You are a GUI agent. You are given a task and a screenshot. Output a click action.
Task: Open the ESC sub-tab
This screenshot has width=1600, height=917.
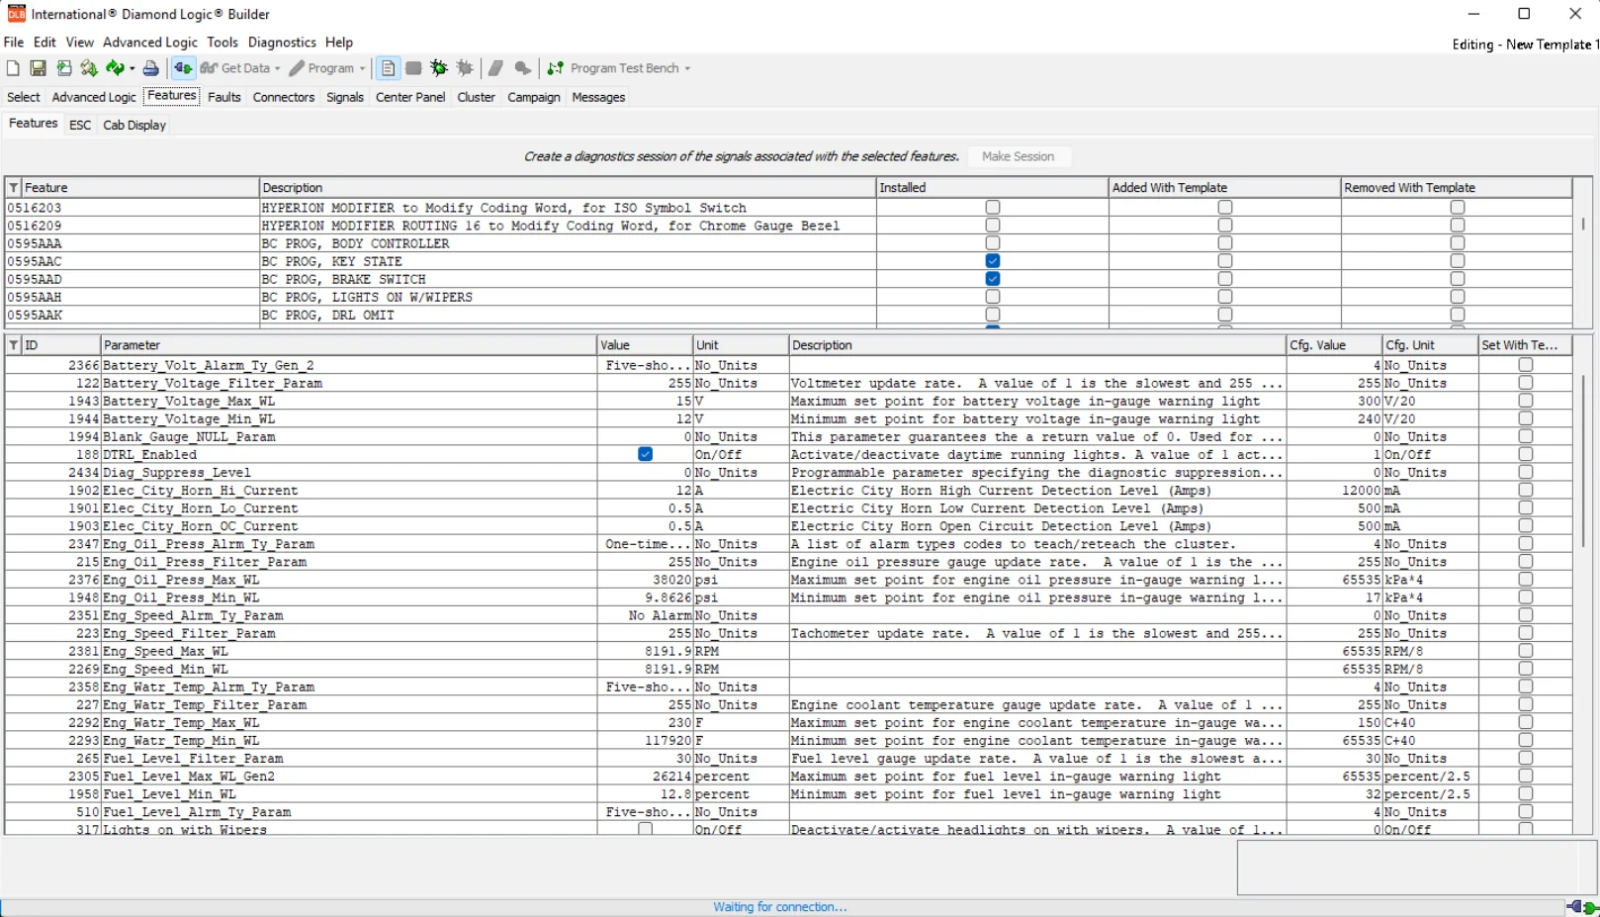[x=80, y=125]
